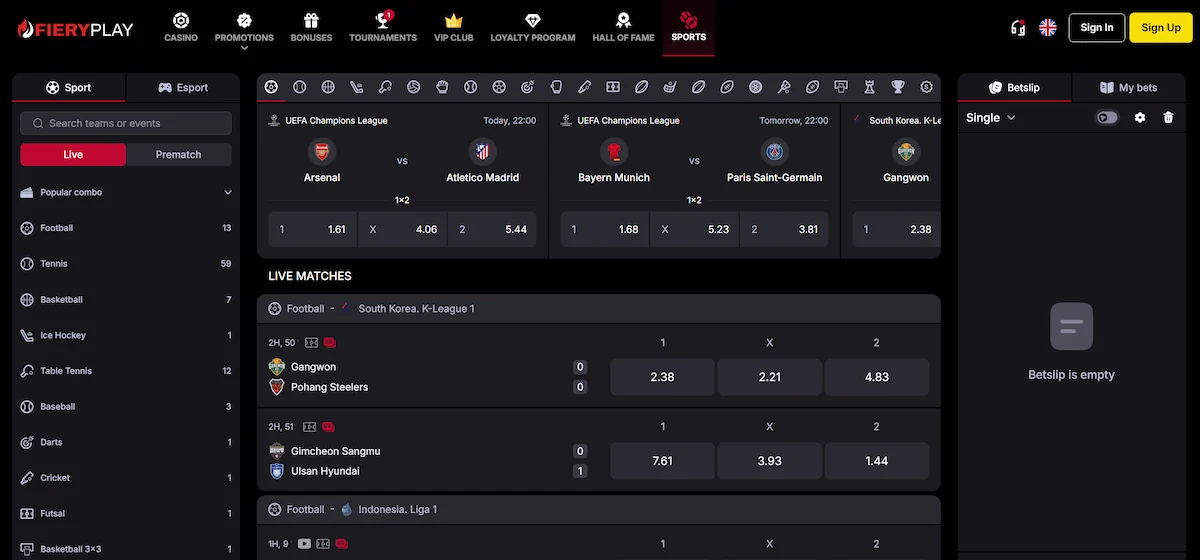Expand Ice Hockey in the sidebar list

[126, 336]
